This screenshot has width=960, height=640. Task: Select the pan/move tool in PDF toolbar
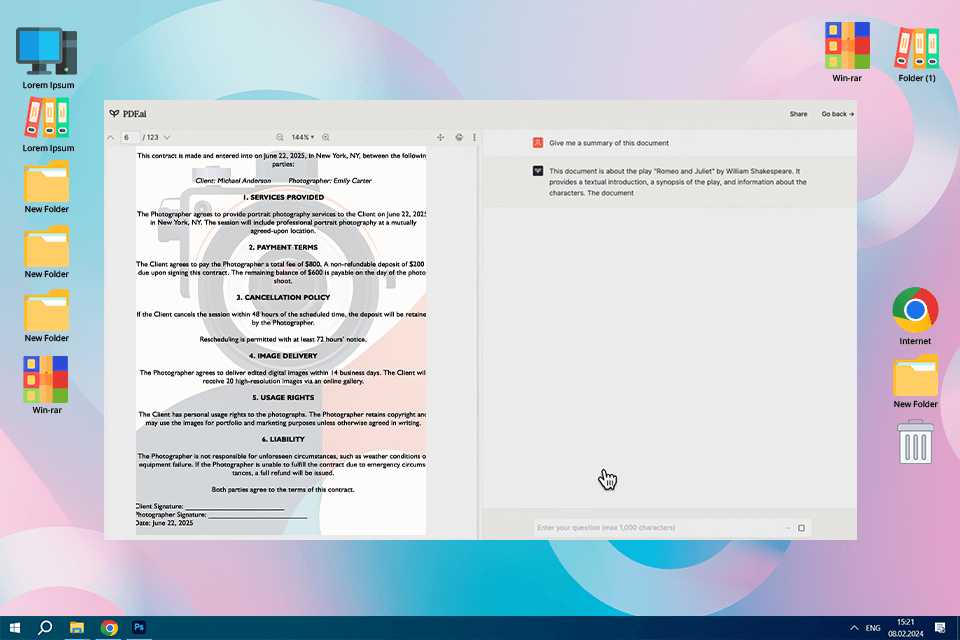coord(440,137)
